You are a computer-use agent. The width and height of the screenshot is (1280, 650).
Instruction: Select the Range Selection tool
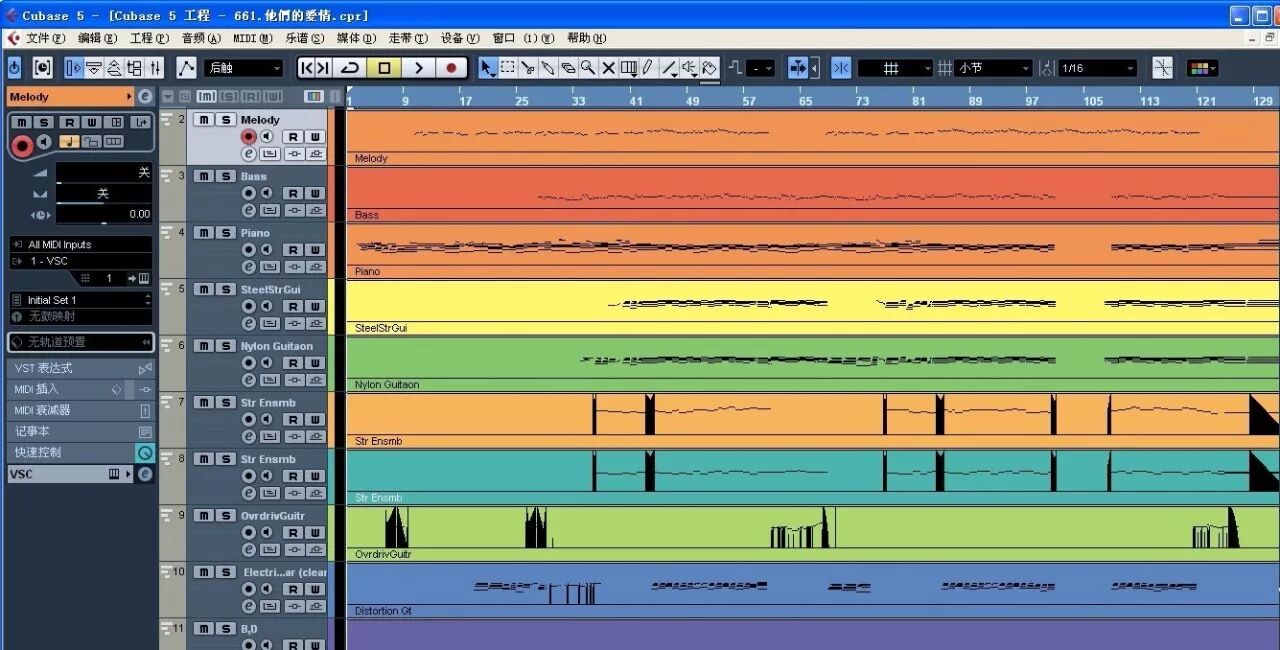508,68
